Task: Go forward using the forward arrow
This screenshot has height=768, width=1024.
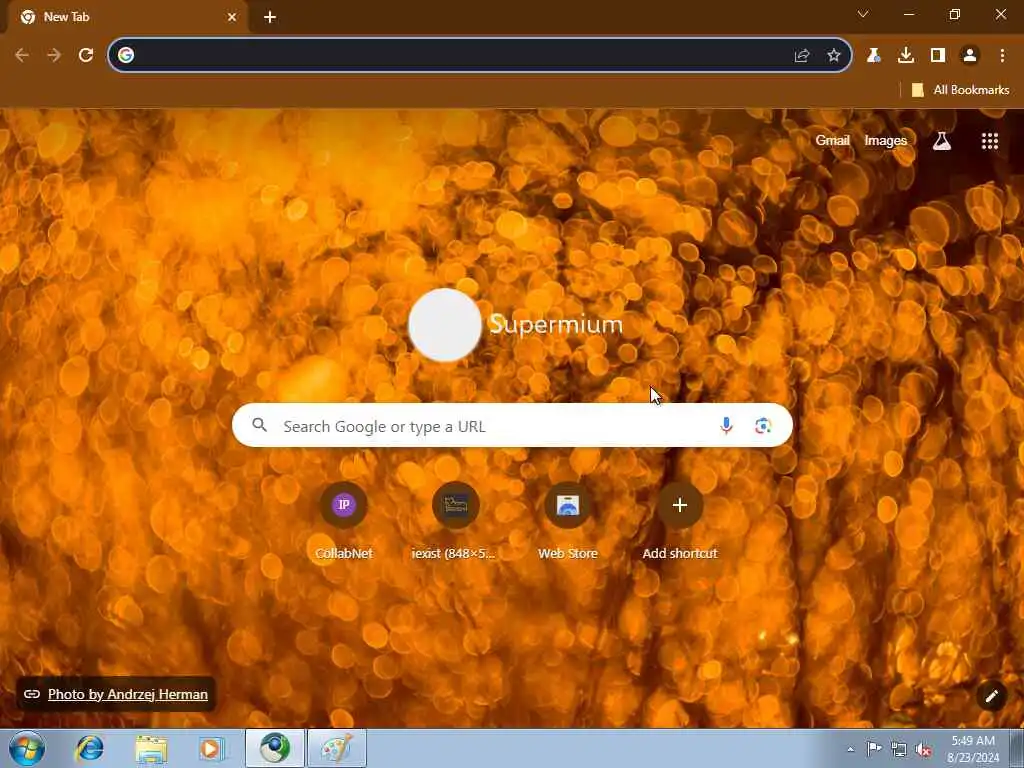Action: tap(54, 56)
